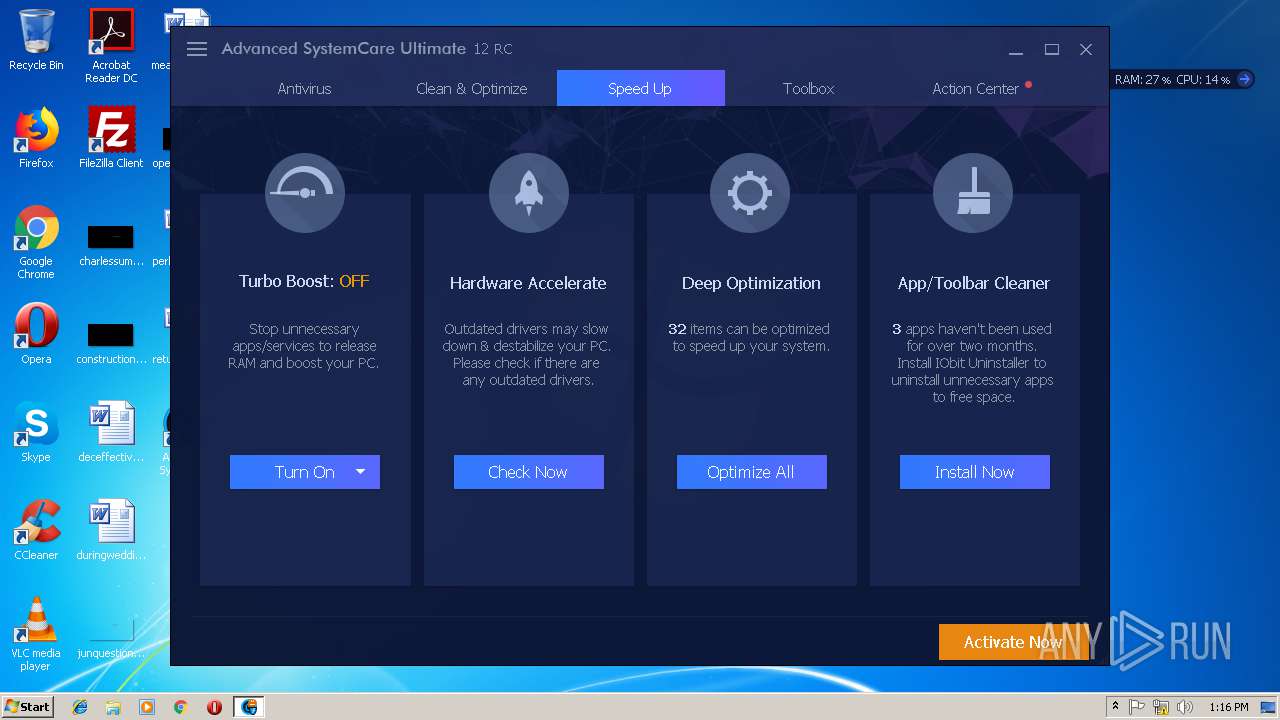Select the VLC media player desktop icon
Screen dimensions: 1280x720
pyautogui.click(x=36, y=634)
